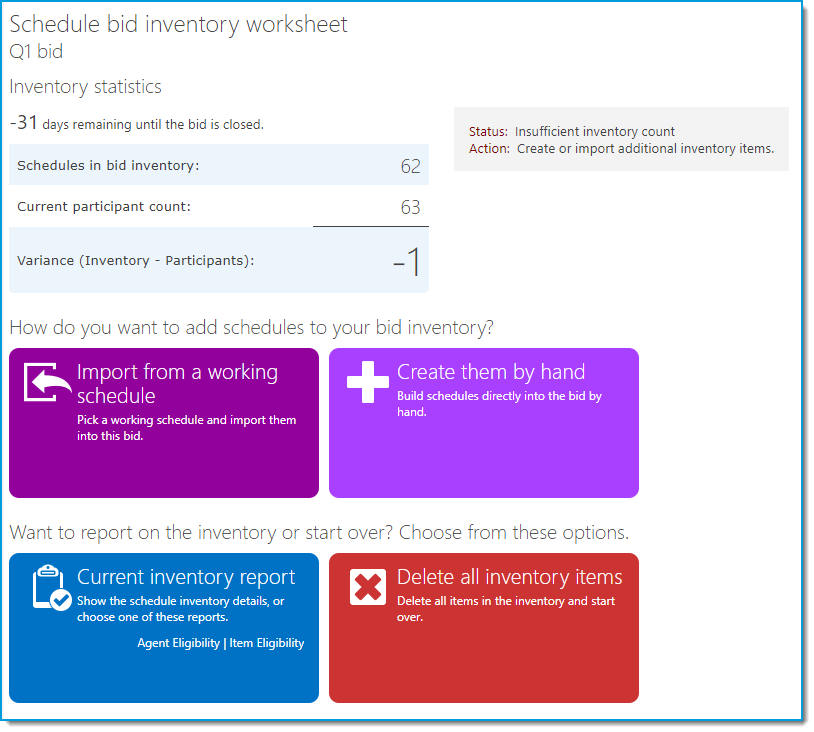Image resolution: width=814 pixels, height=732 pixels.
Task: Click 'How do you want to add schedules' heading
Action: (x=252, y=328)
